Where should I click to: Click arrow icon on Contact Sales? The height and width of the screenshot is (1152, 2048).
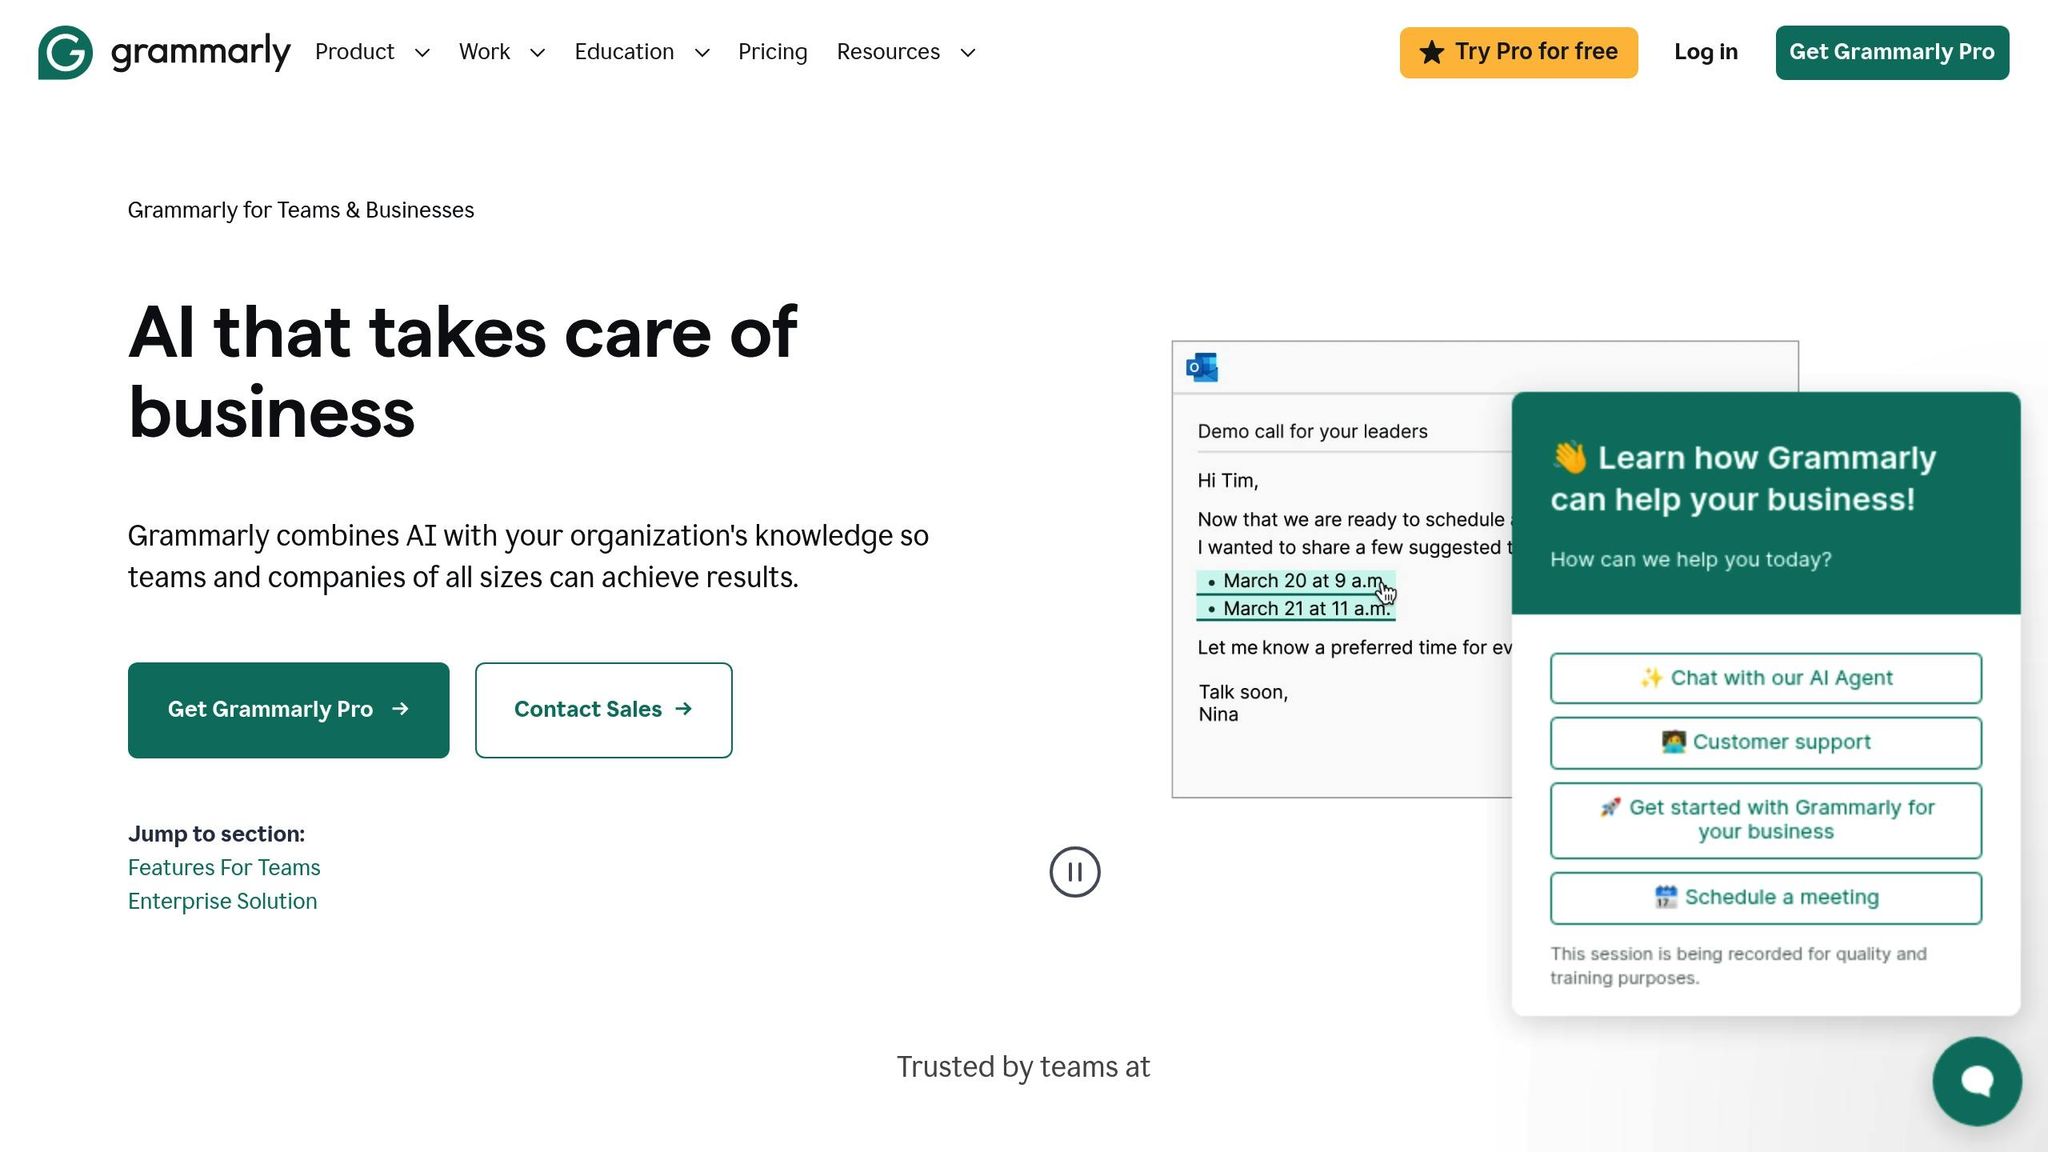tap(684, 709)
